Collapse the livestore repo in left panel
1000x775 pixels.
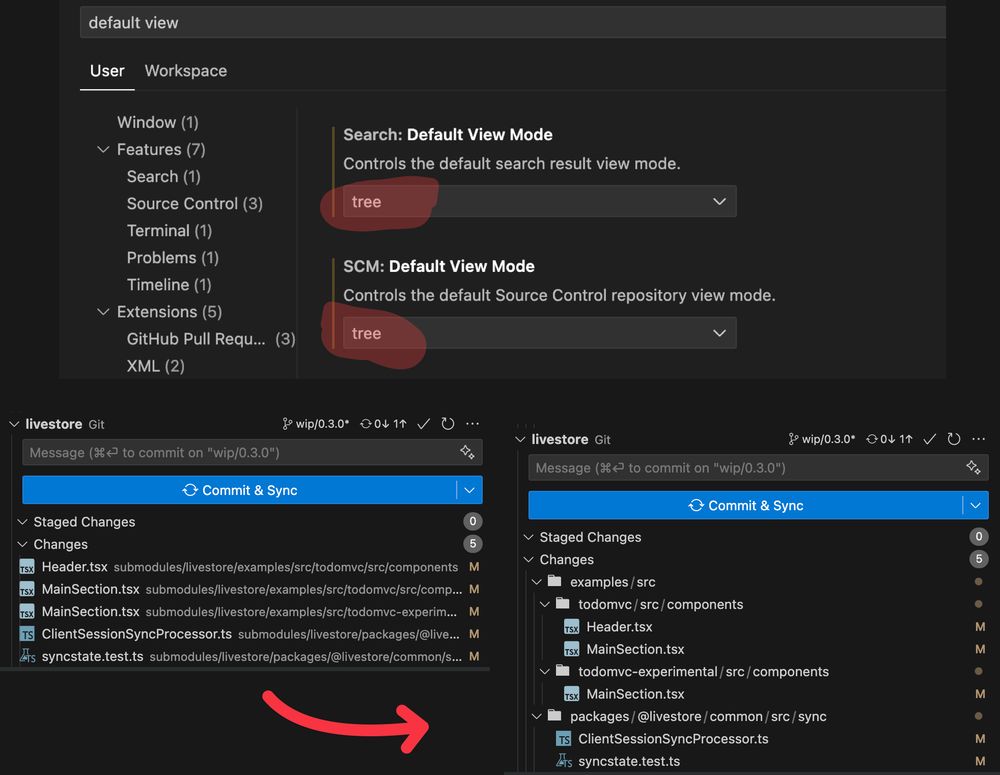point(14,424)
